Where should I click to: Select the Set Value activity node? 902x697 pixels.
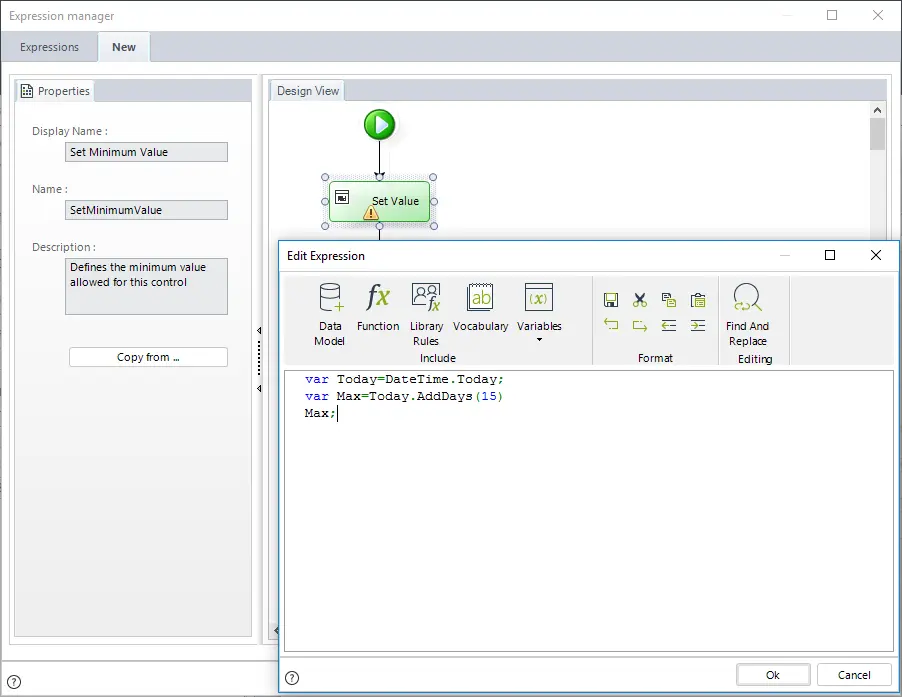(380, 201)
